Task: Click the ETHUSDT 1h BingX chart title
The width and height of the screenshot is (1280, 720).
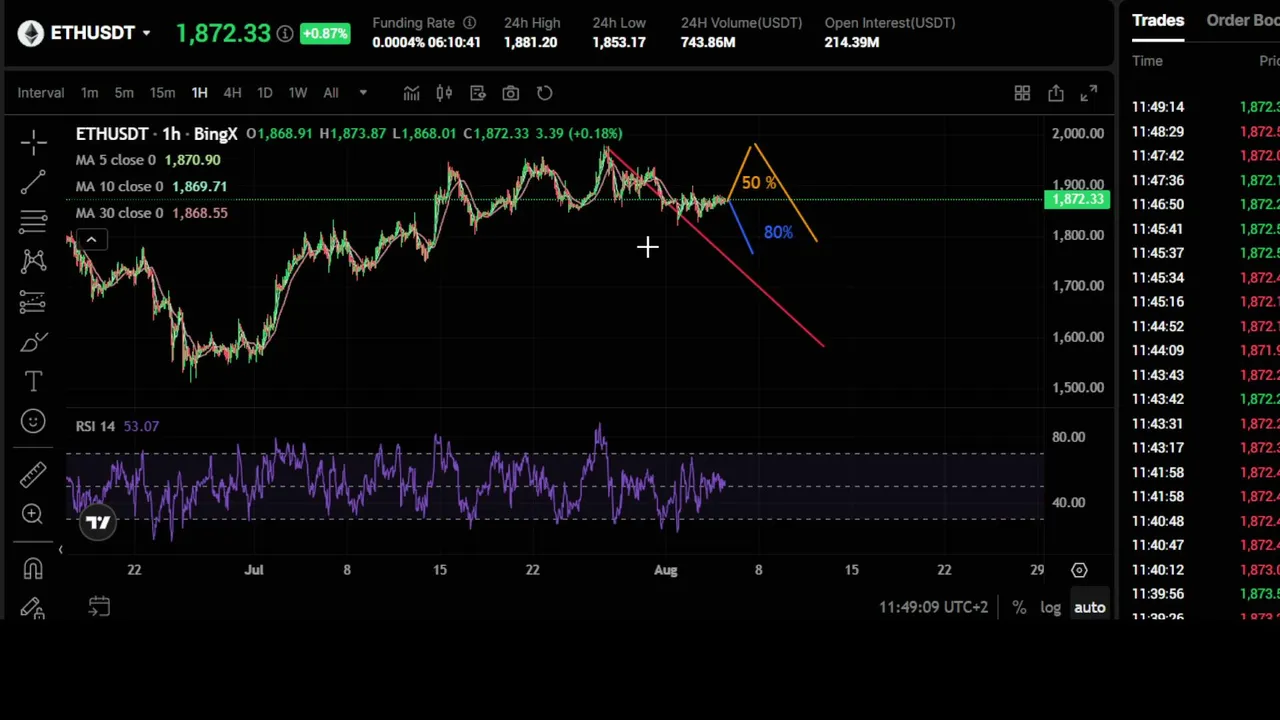Action: click(x=156, y=133)
